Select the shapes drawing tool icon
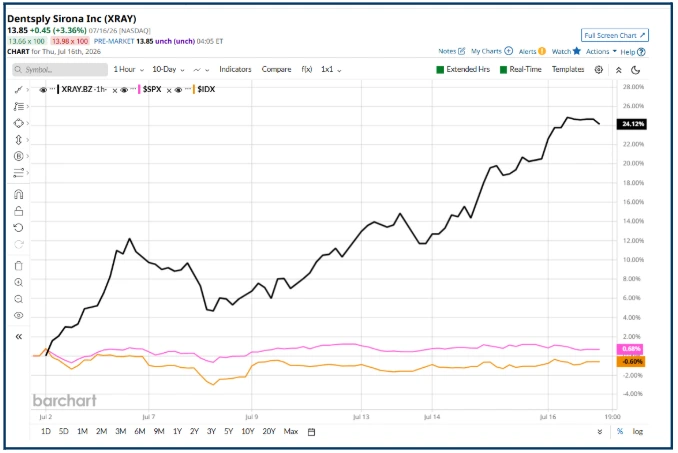The image size is (678, 453). coord(19,123)
